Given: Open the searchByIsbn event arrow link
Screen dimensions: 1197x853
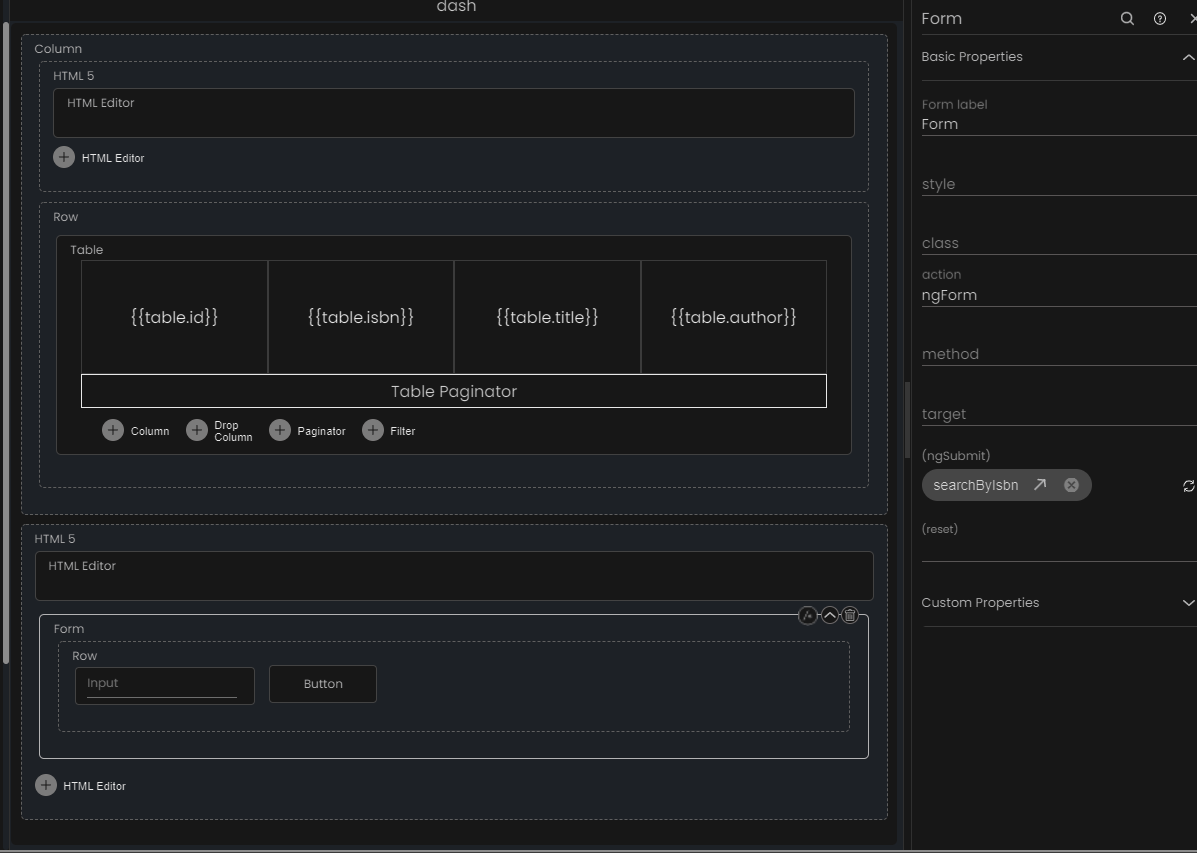Looking at the screenshot, I should coord(1040,485).
